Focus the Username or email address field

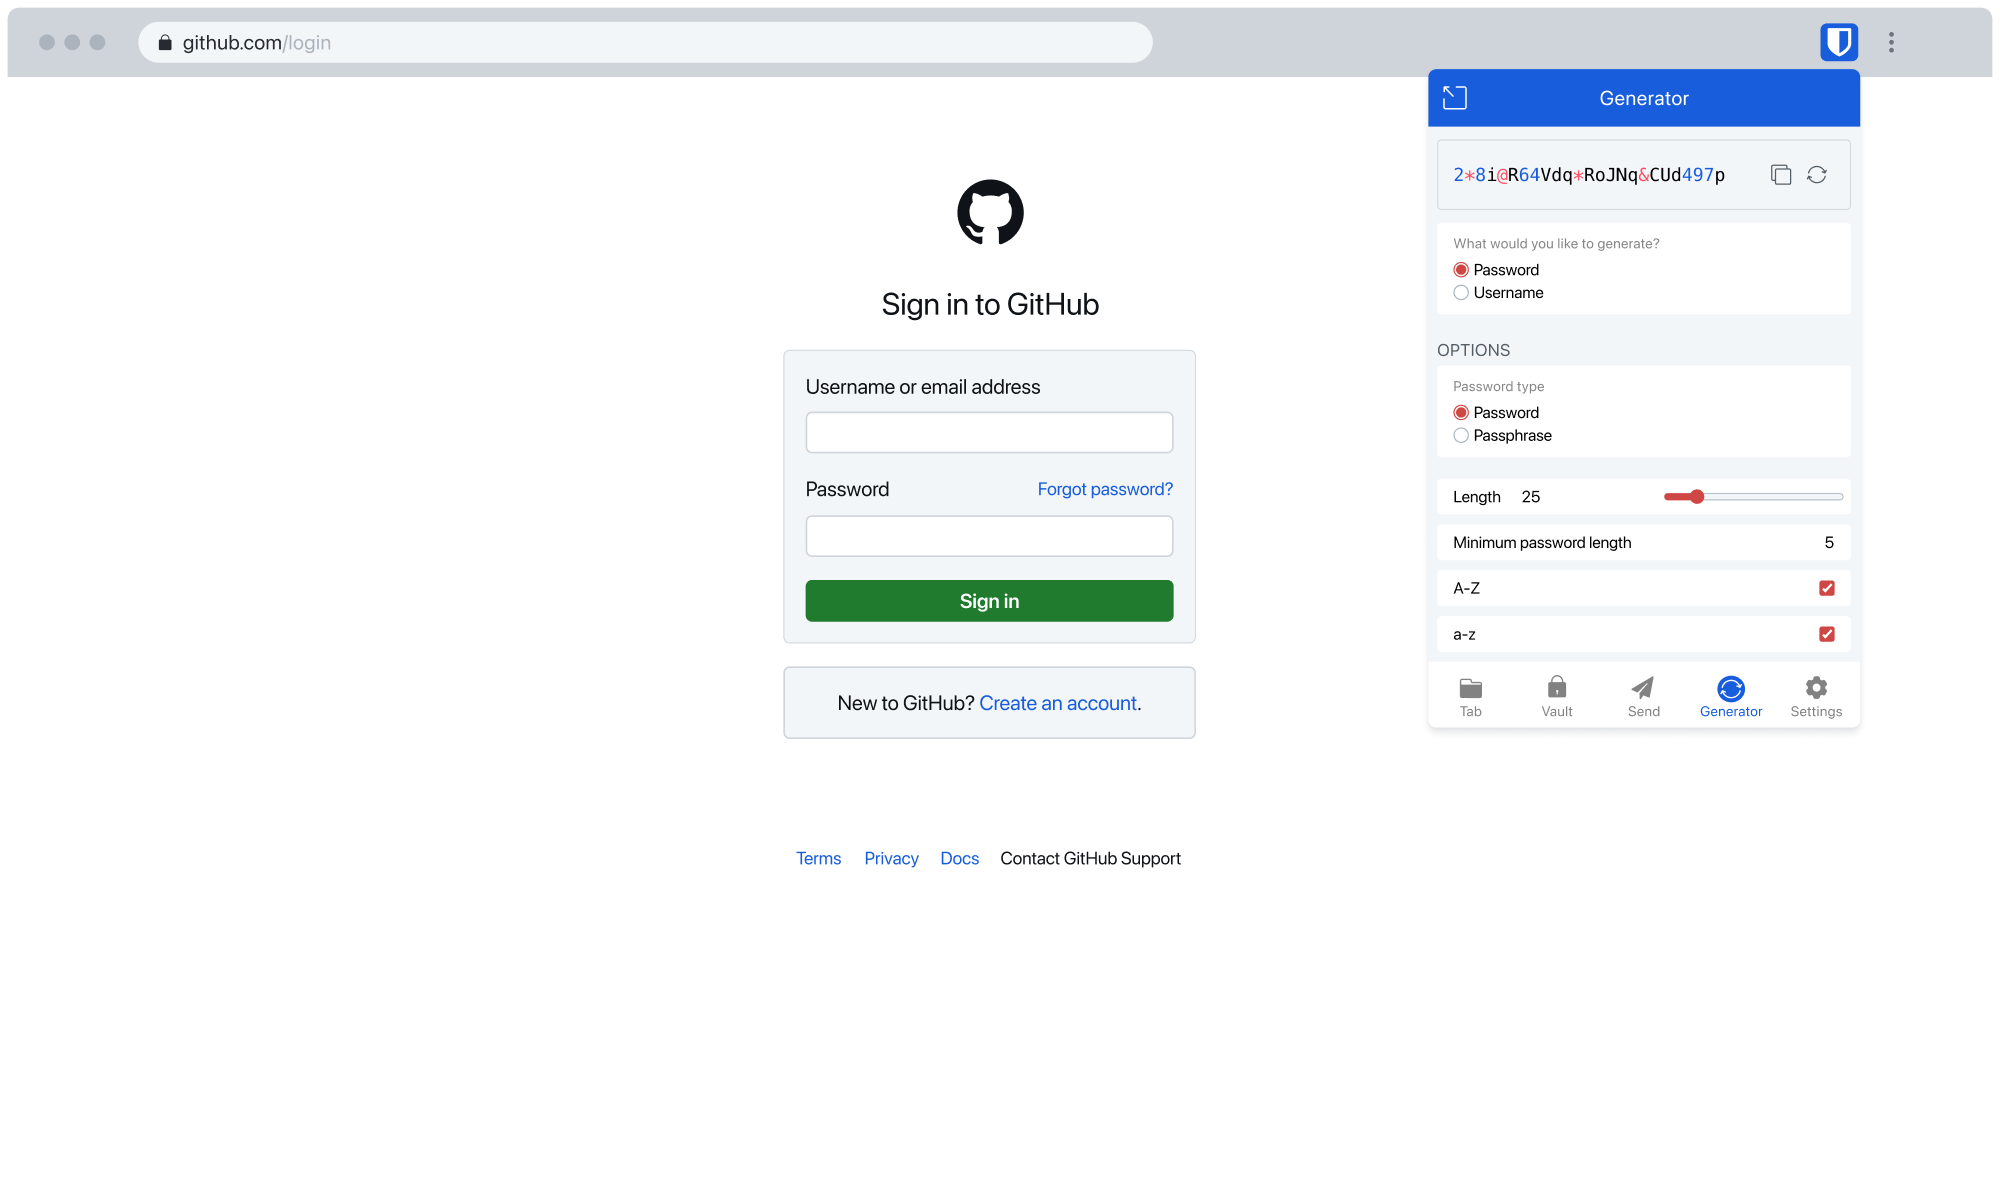(989, 433)
